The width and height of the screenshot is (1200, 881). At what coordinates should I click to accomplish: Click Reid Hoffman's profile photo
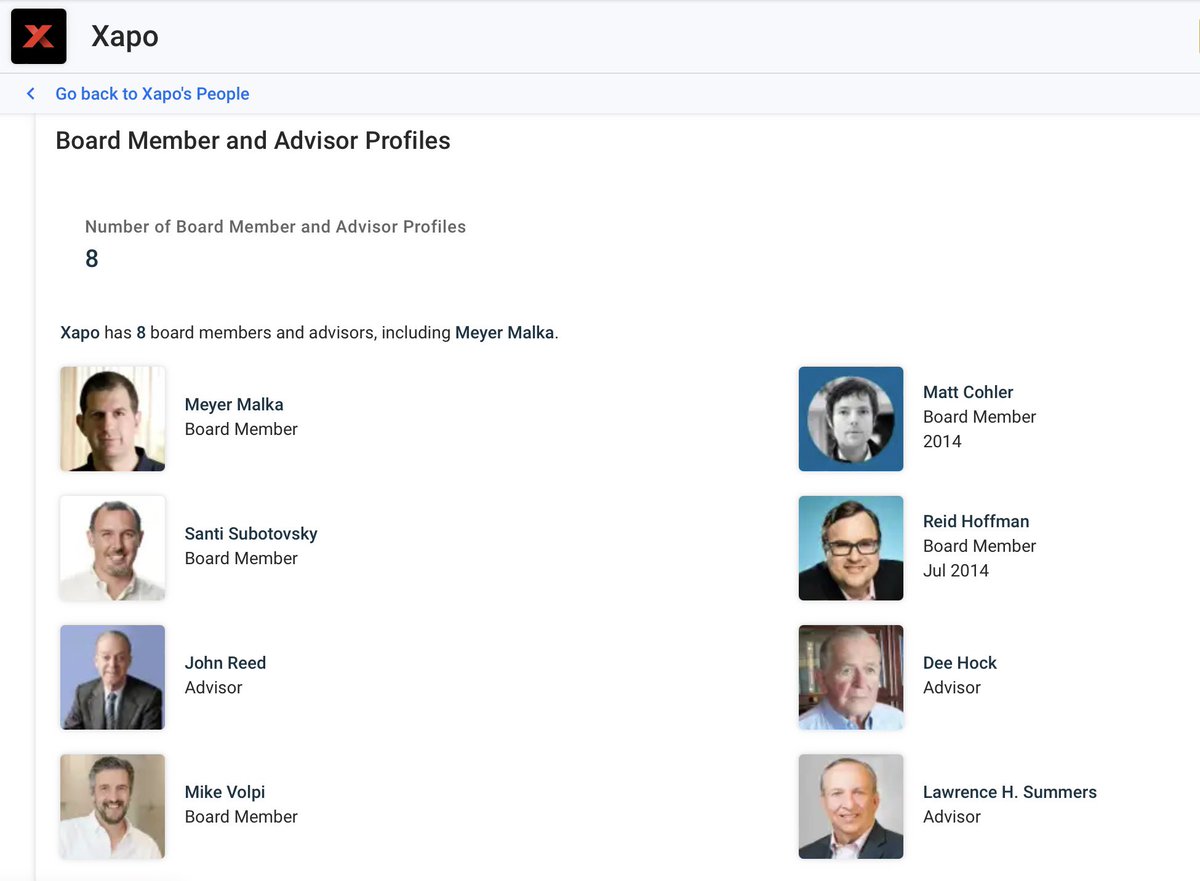(x=851, y=547)
